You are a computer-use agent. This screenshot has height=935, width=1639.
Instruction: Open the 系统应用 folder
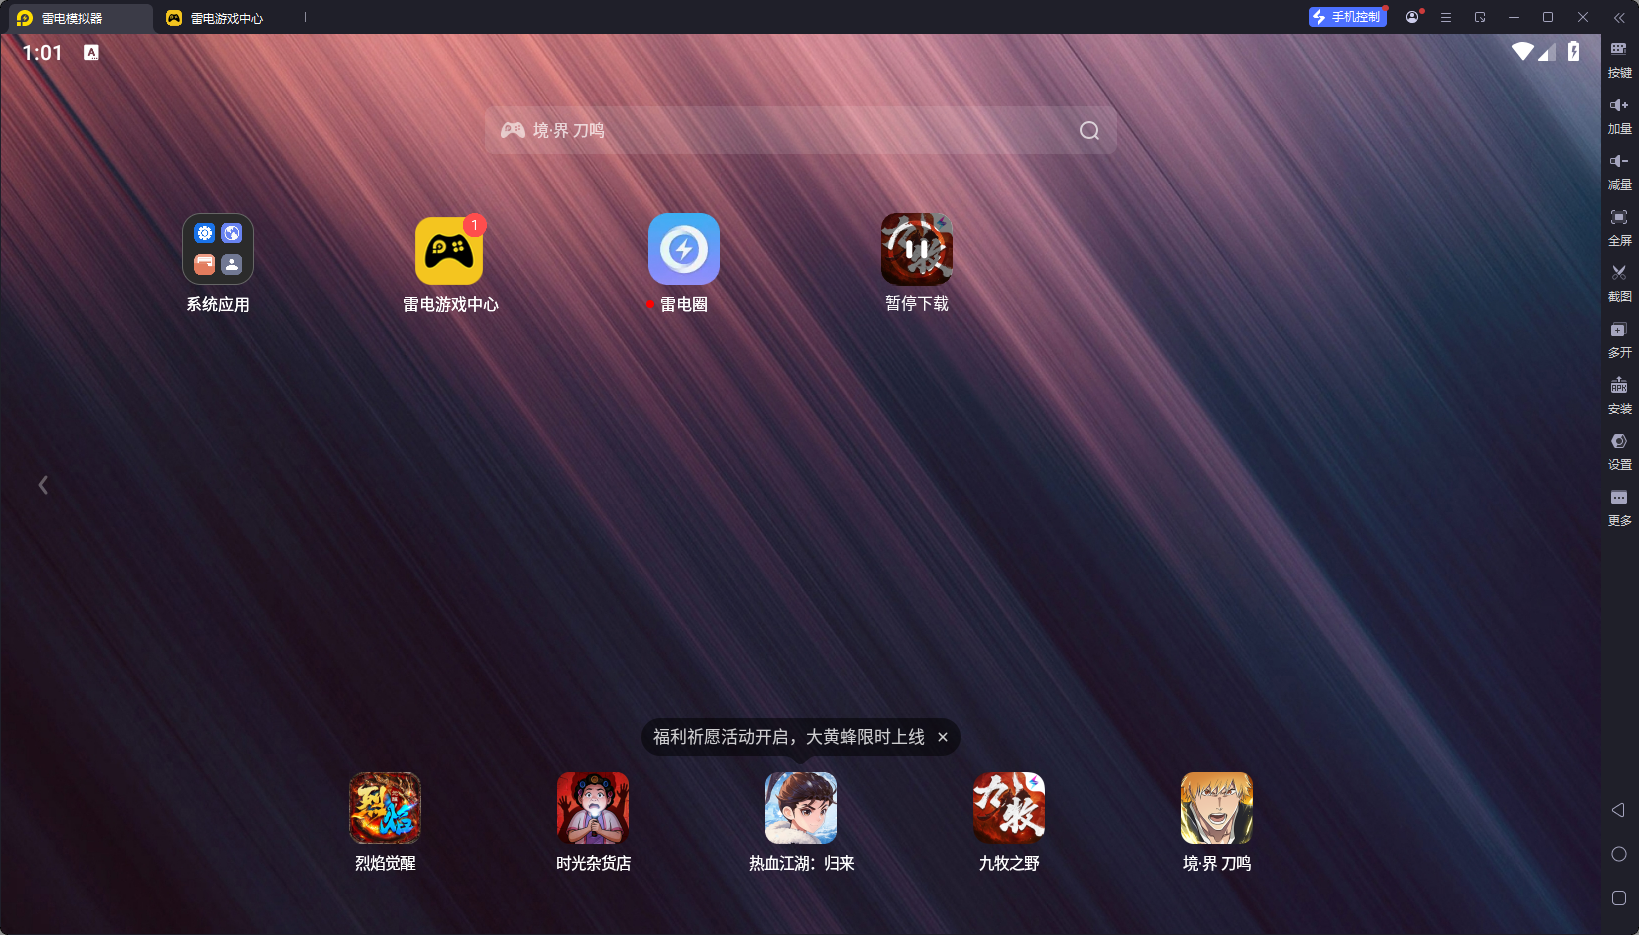coord(218,249)
